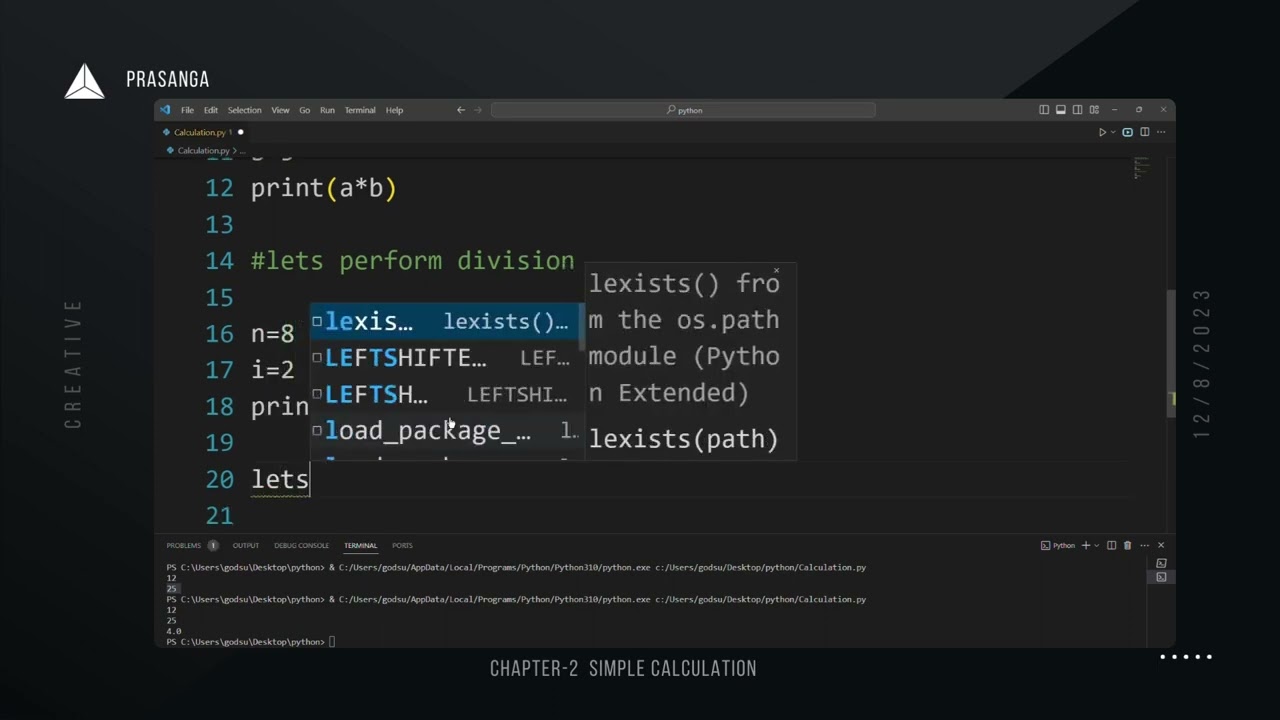Expand the new terminal launch profile dropdown
The image size is (1280, 720).
click(x=1097, y=545)
